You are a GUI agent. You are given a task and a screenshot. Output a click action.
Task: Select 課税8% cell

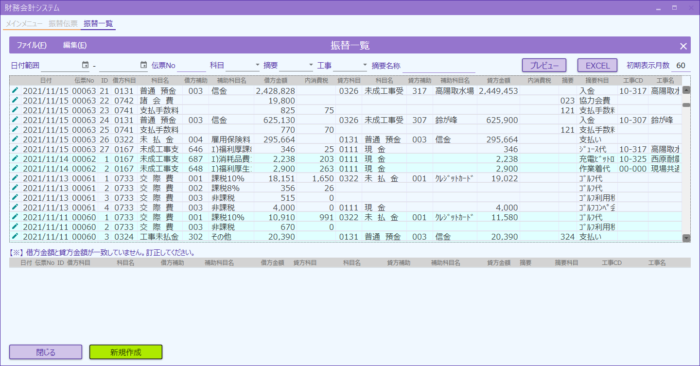coord(231,188)
